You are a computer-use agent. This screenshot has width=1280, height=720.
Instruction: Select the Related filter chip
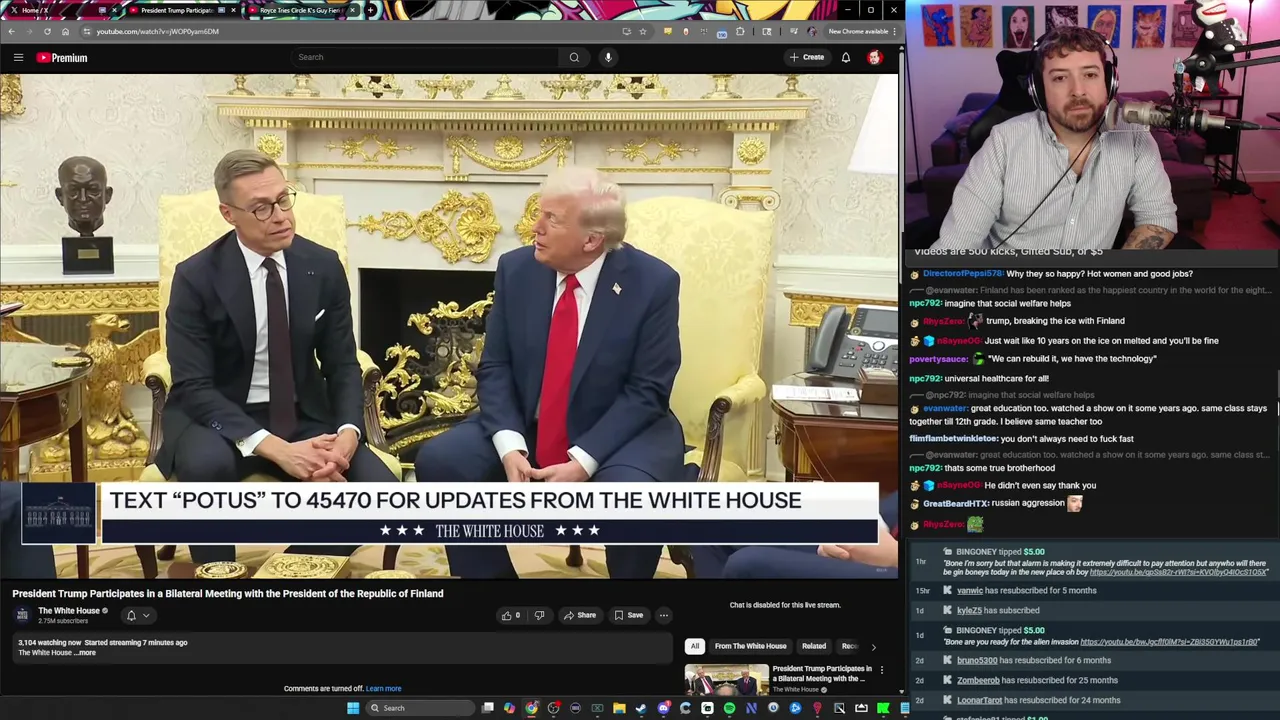(814, 646)
